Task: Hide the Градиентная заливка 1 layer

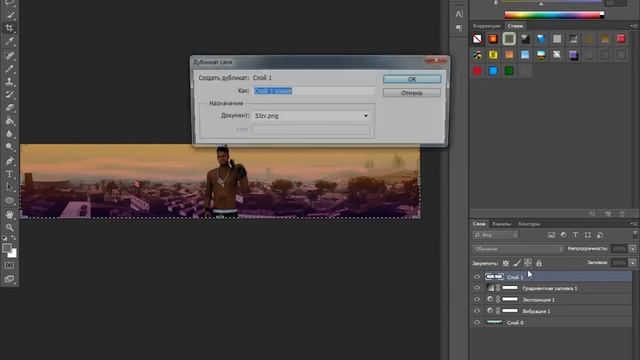Action: pyautogui.click(x=477, y=288)
